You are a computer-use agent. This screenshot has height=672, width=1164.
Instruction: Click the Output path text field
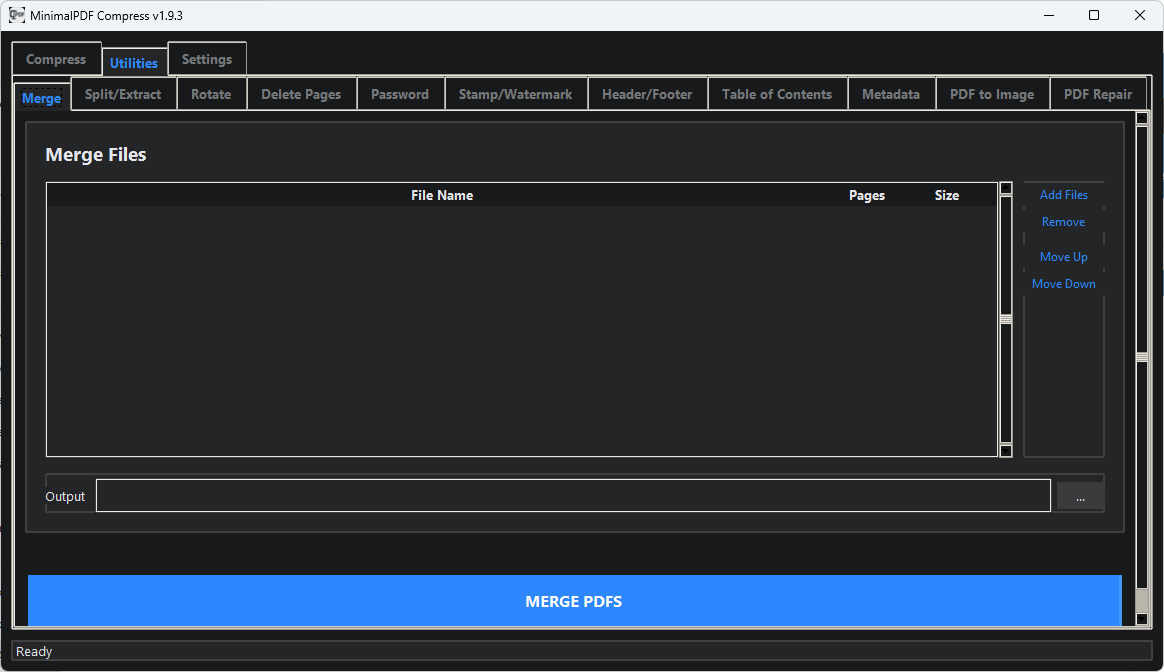point(573,496)
